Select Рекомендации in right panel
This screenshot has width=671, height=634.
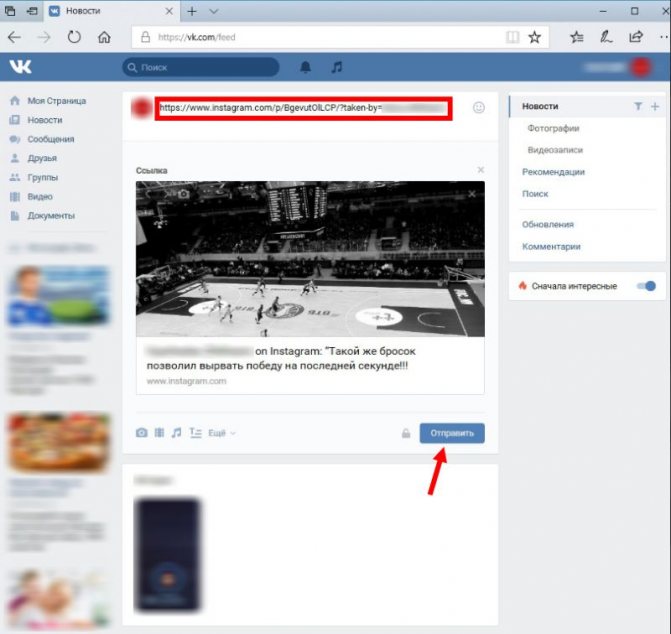(x=553, y=172)
